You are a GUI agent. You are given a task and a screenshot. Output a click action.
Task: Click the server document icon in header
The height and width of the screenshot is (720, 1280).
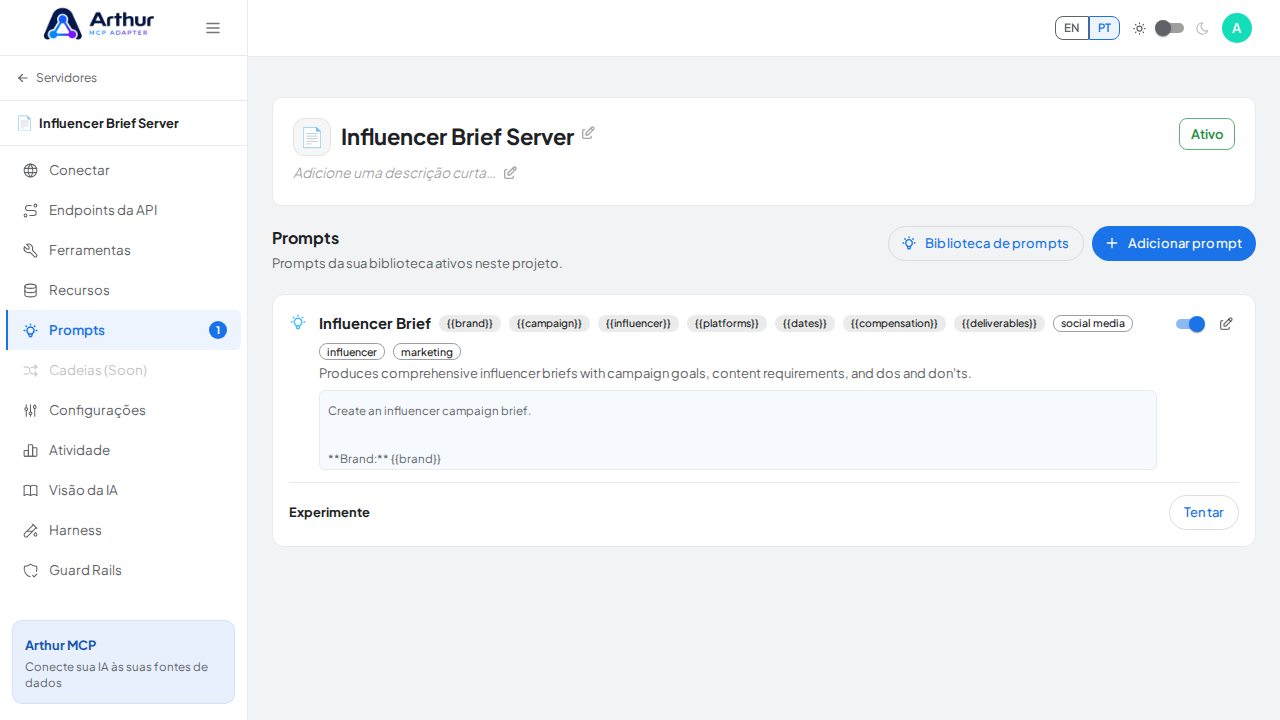click(x=312, y=137)
